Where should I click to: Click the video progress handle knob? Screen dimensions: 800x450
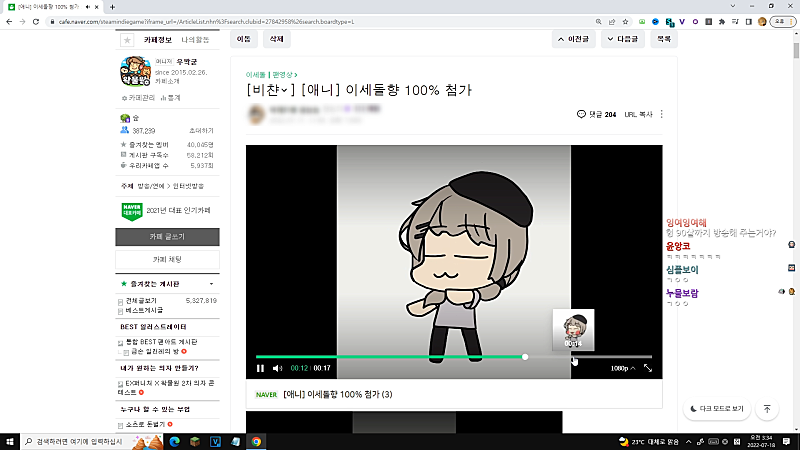[525, 357]
